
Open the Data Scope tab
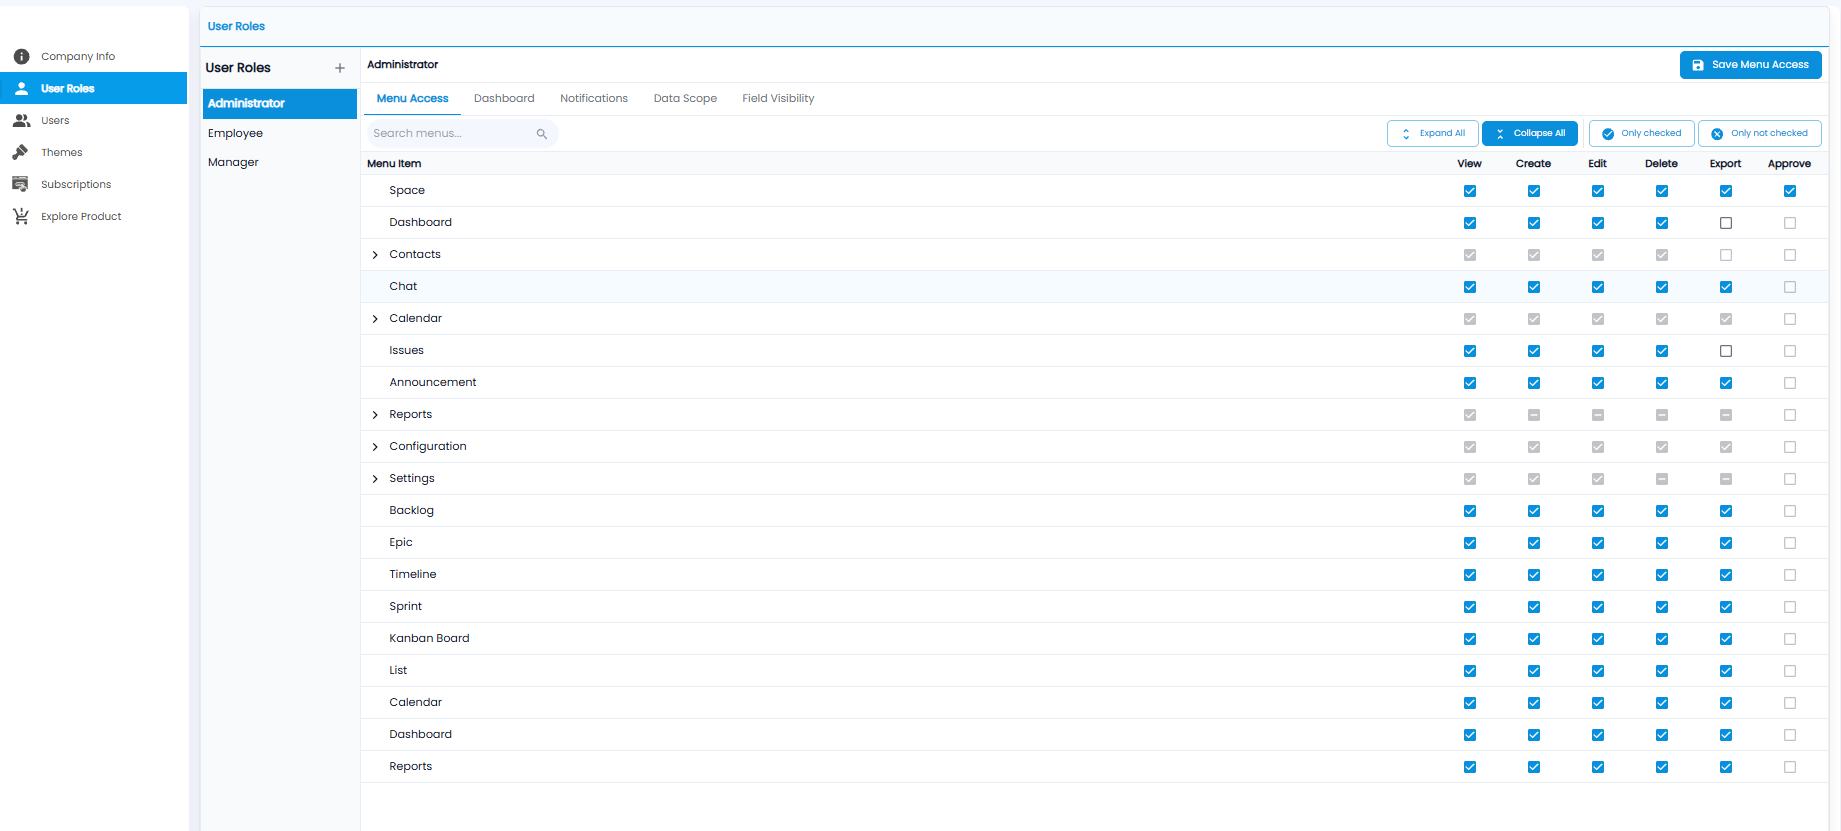coord(685,98)
